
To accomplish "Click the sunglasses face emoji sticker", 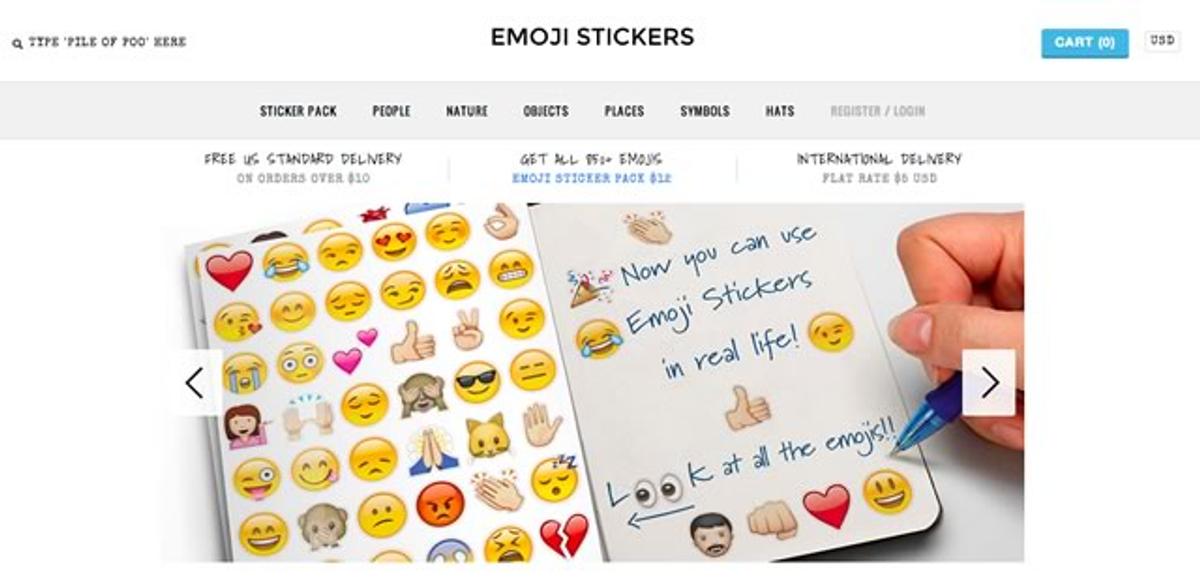I will click(477, 382).
